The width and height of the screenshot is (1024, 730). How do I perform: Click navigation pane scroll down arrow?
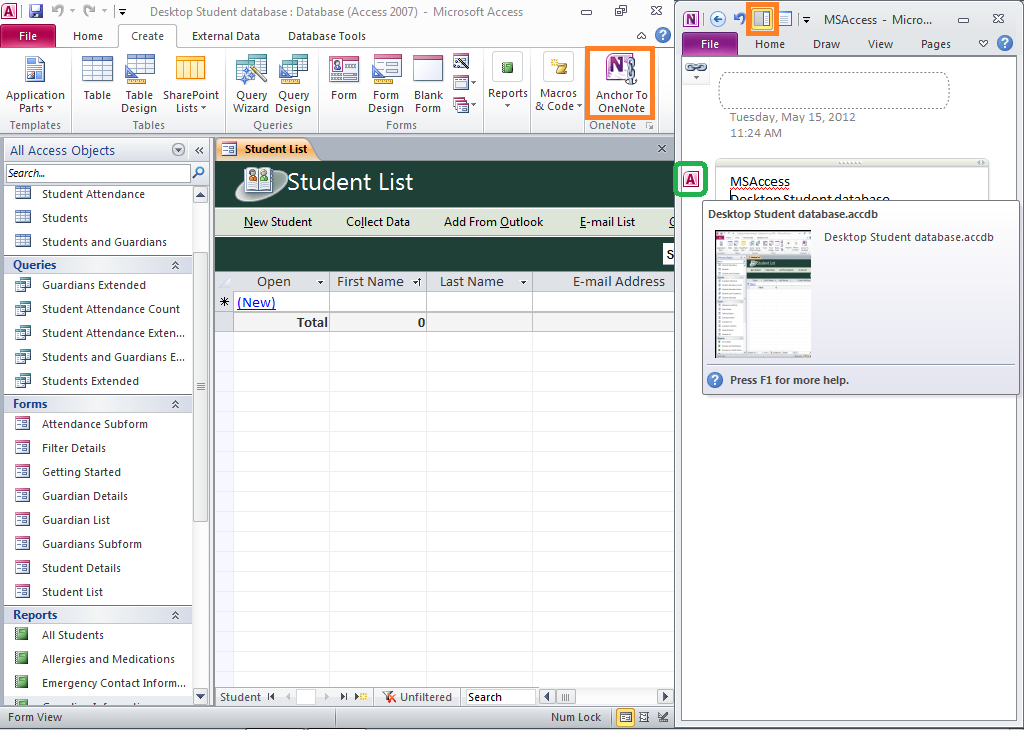[x=200, y=696]
